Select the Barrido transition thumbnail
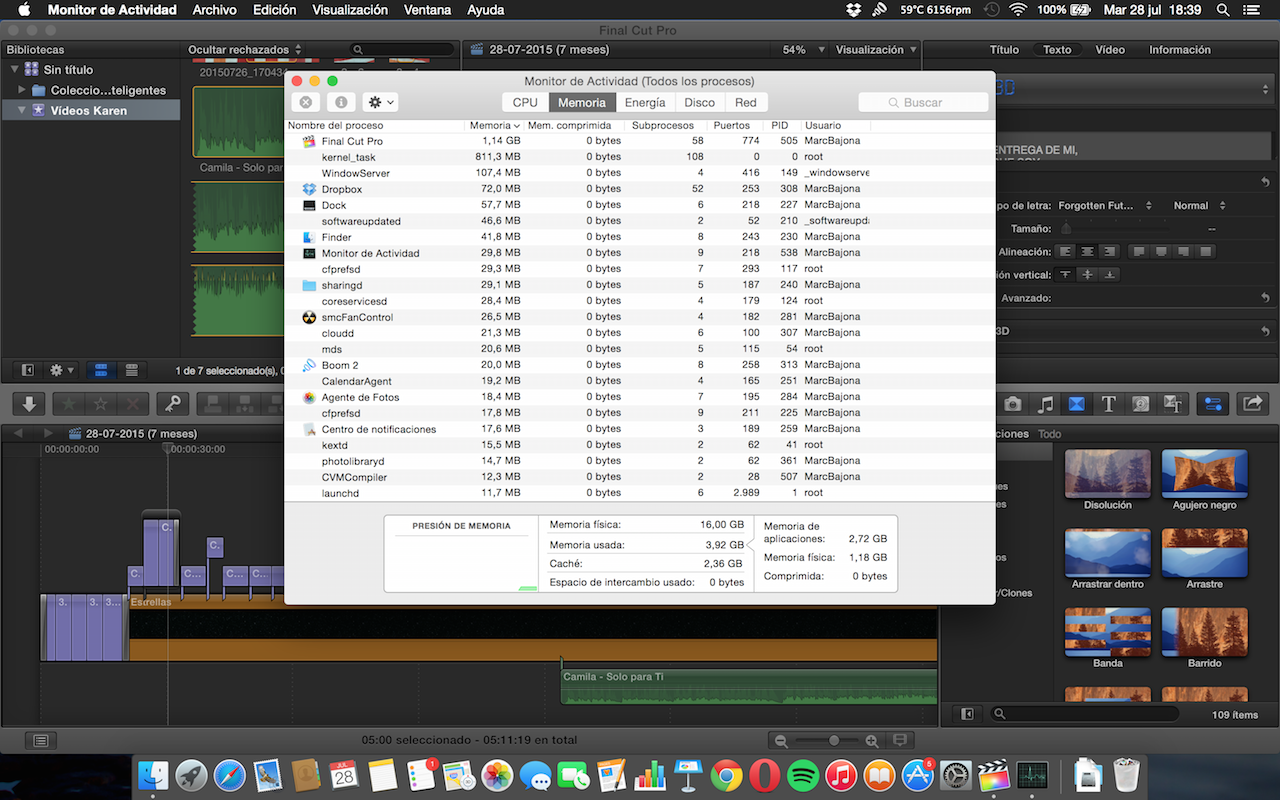This screenshot has width=1280, height=800. [1205, 631]
